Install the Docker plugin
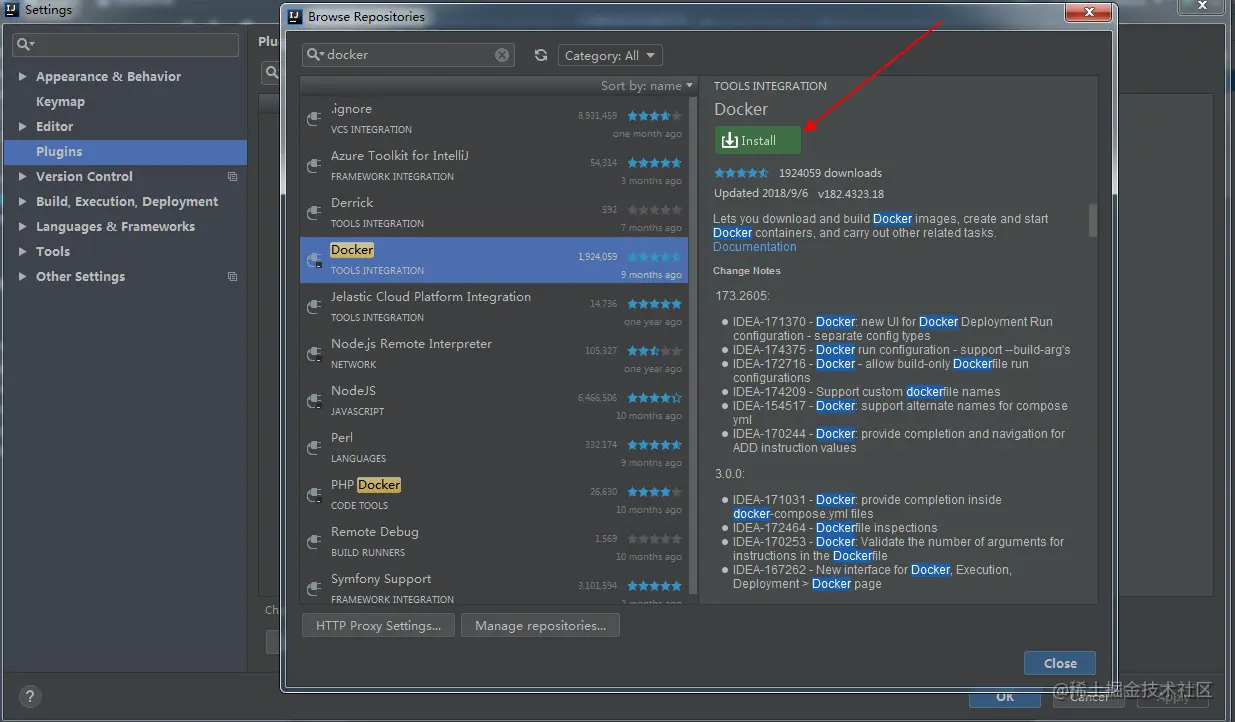Viewport: 1235px width, 722px height. click(758, 140)
